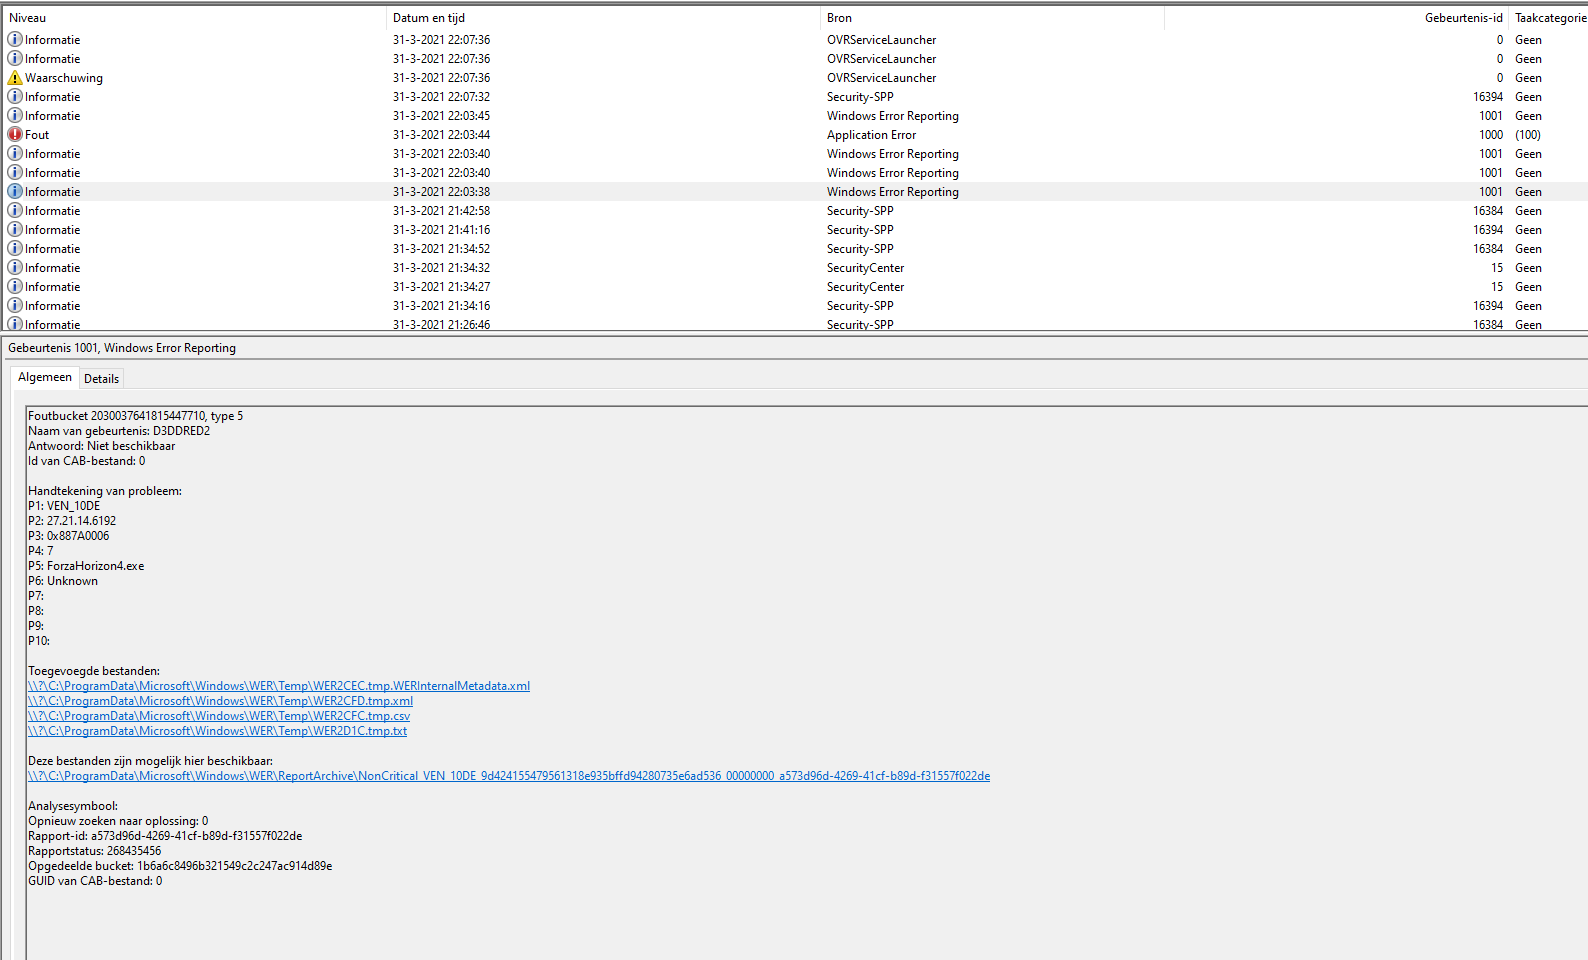The height and width of the screenshot is (960, 1588).
Task: Open the WER2CEC.tmp.WERInternalMetadata.xml link
Action: tap(279, 686)
